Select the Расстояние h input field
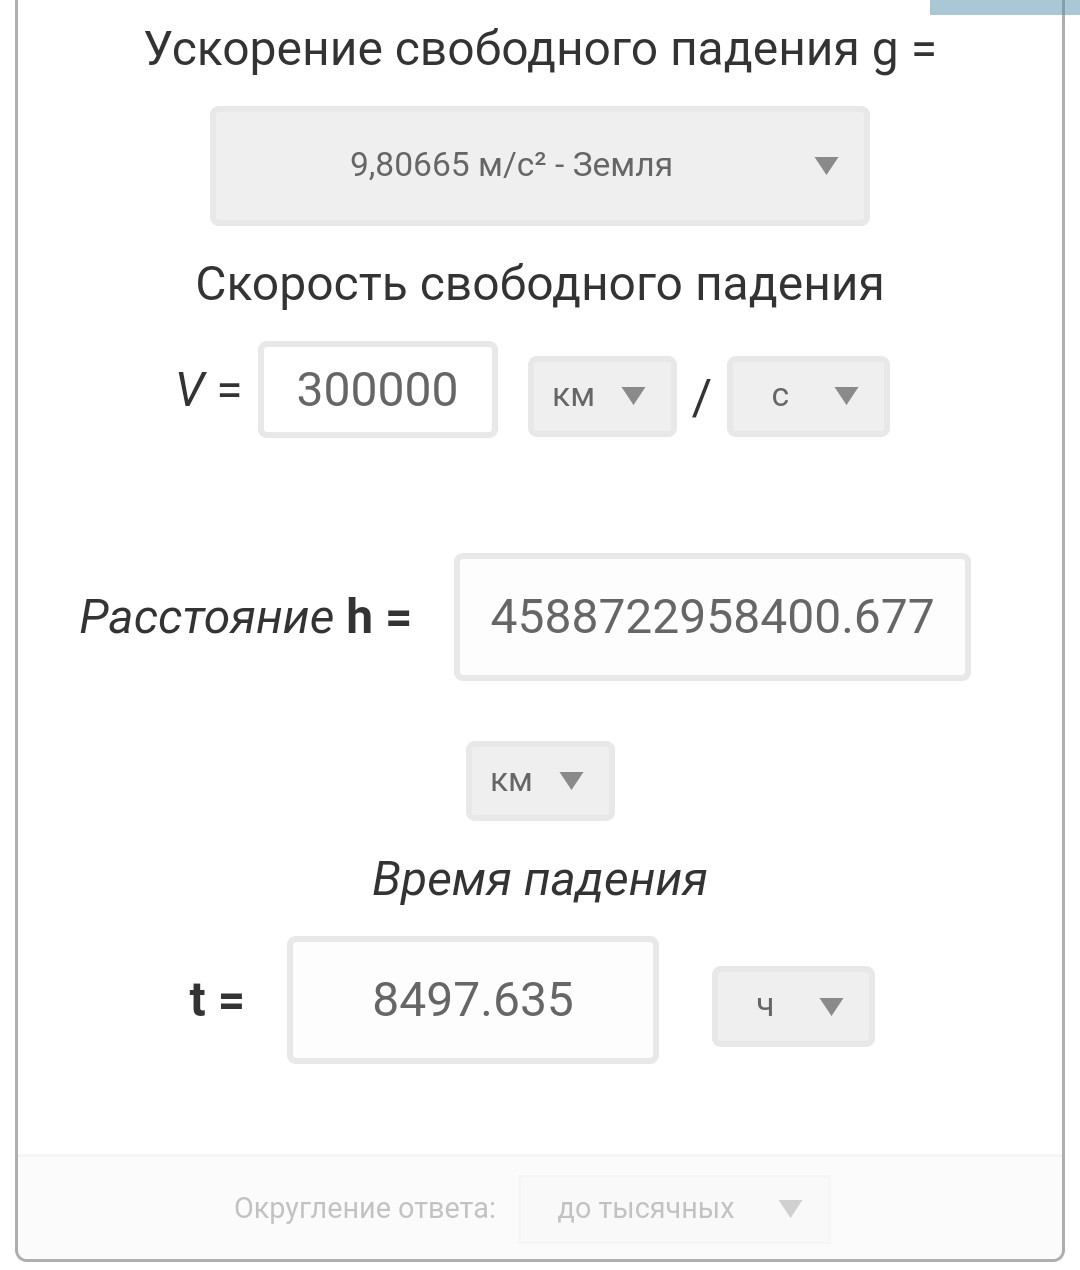 coord(712,617)
